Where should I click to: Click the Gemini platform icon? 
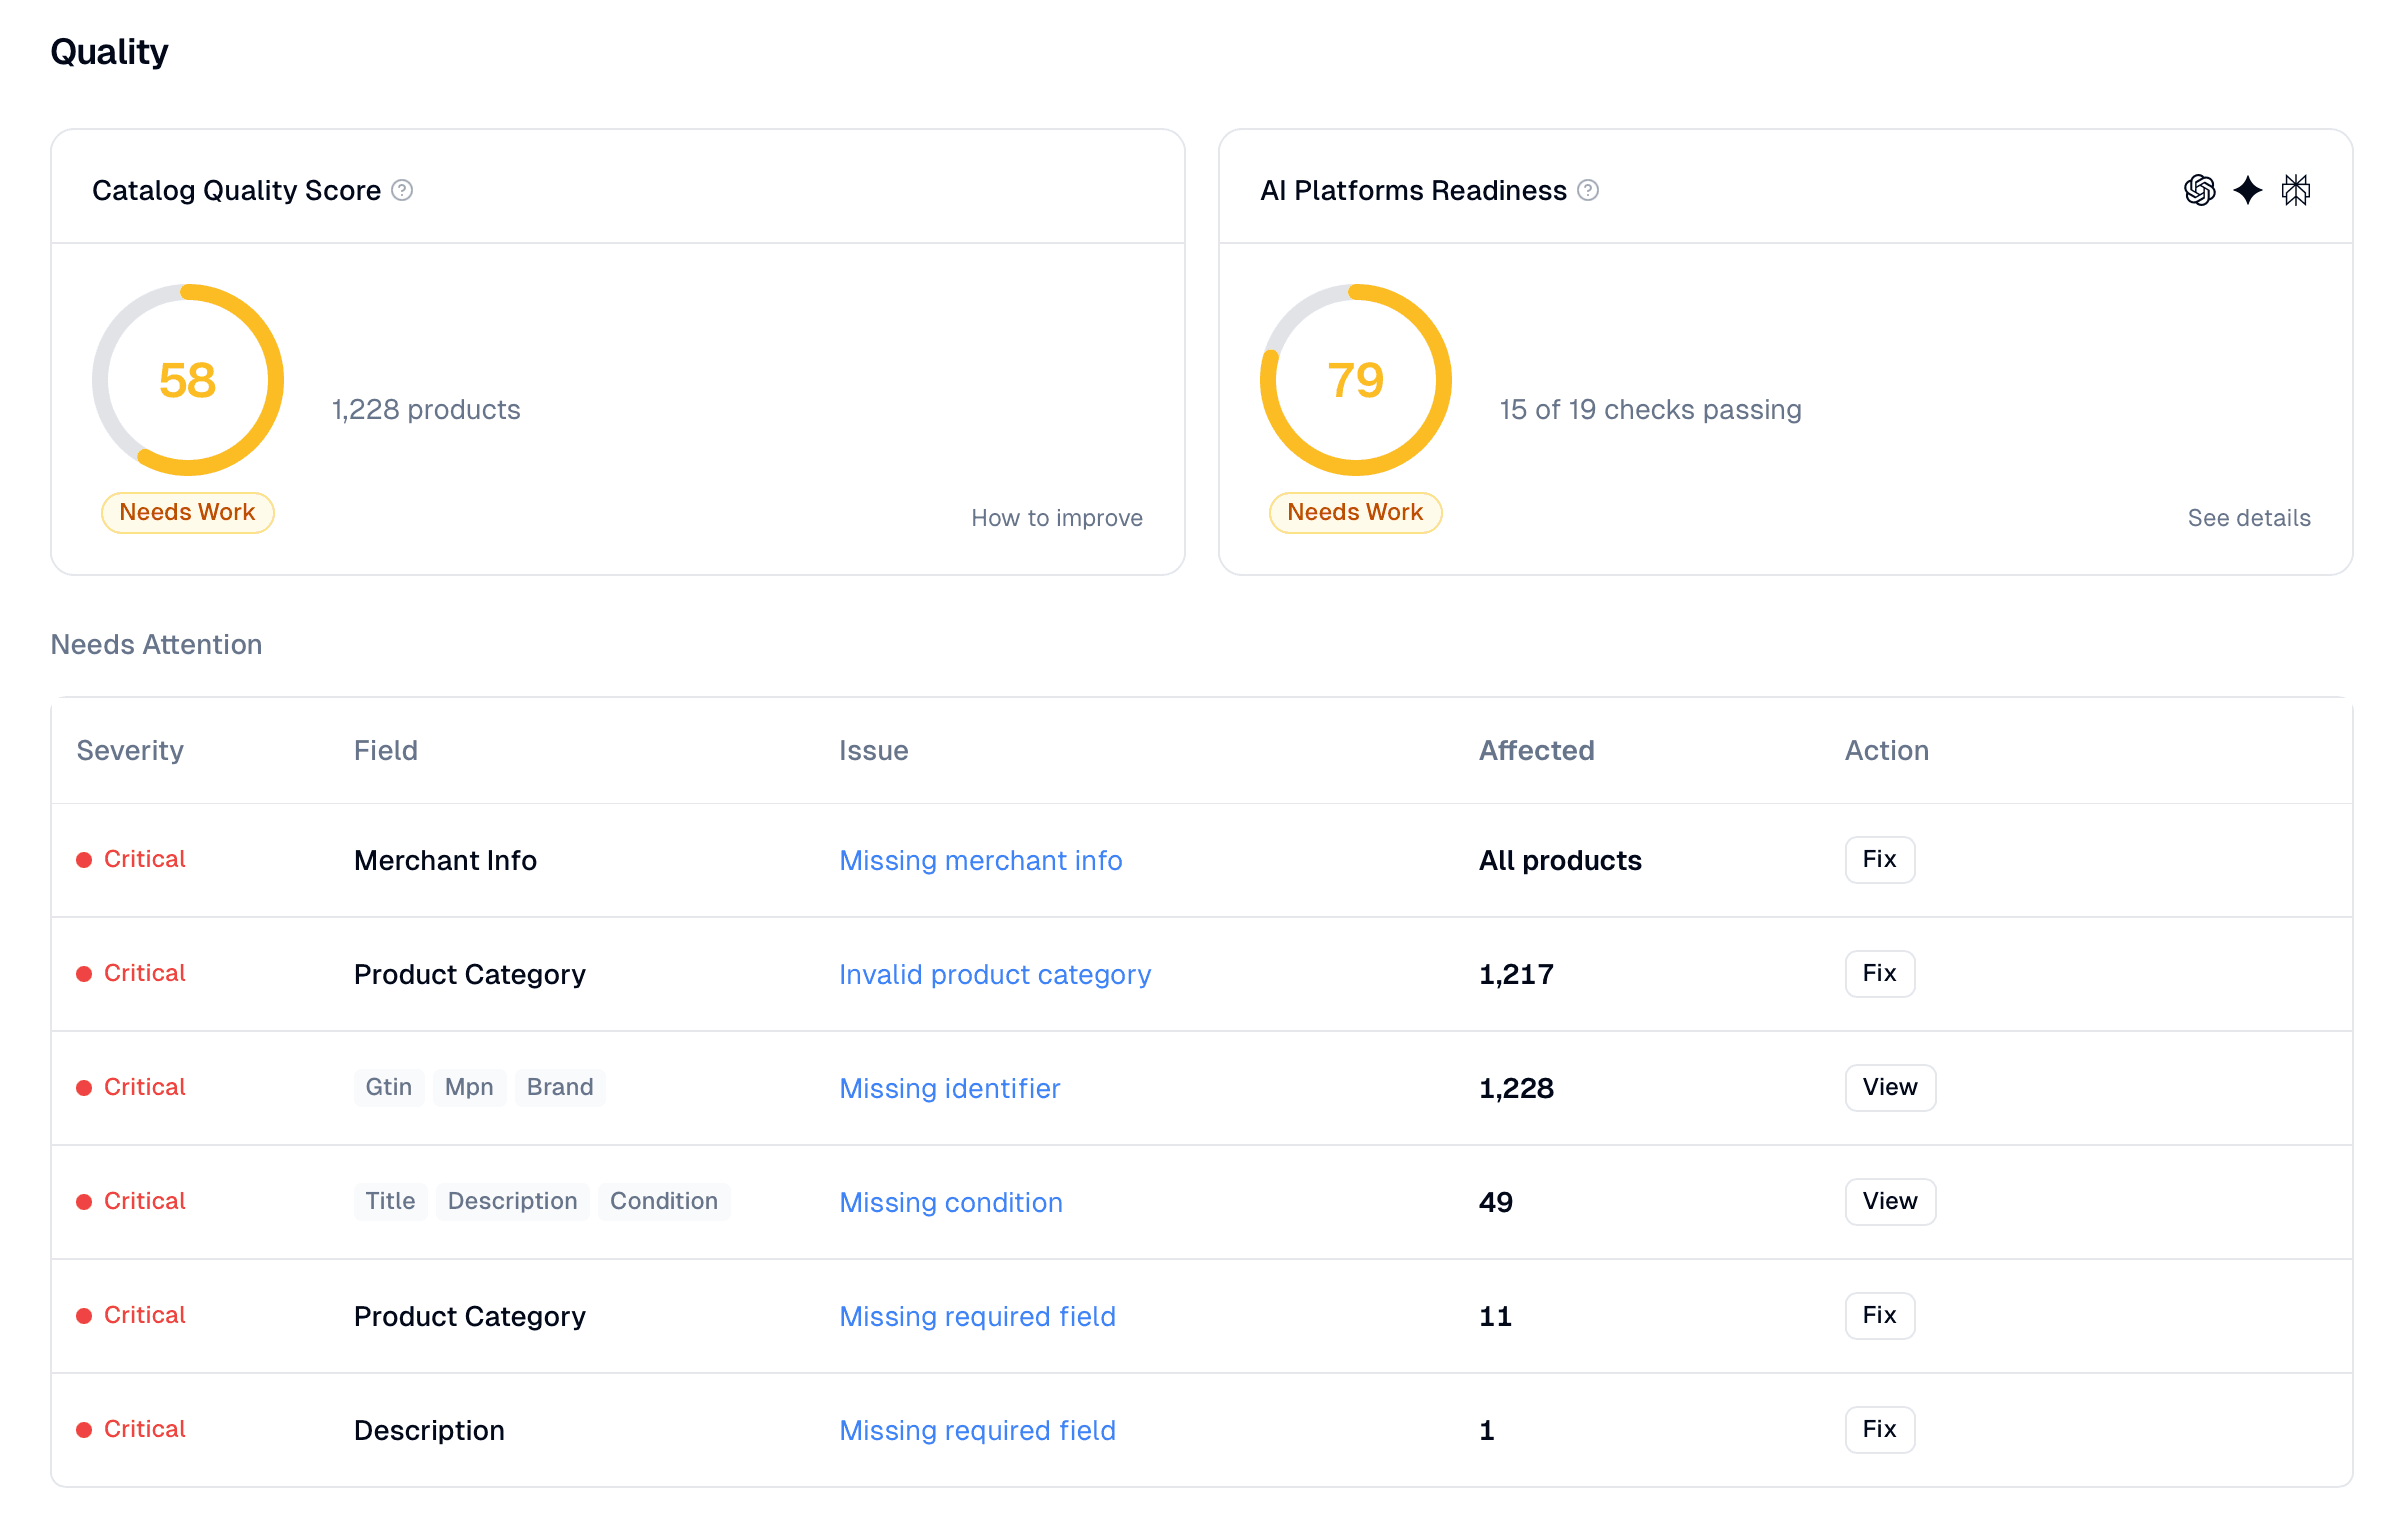point(2248,189)
